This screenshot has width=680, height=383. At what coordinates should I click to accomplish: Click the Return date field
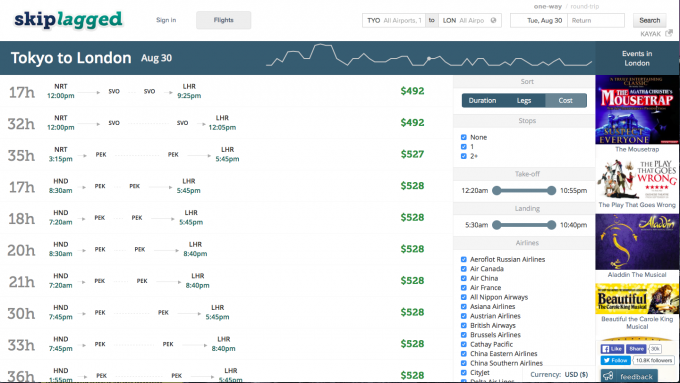tap(596, 20)
